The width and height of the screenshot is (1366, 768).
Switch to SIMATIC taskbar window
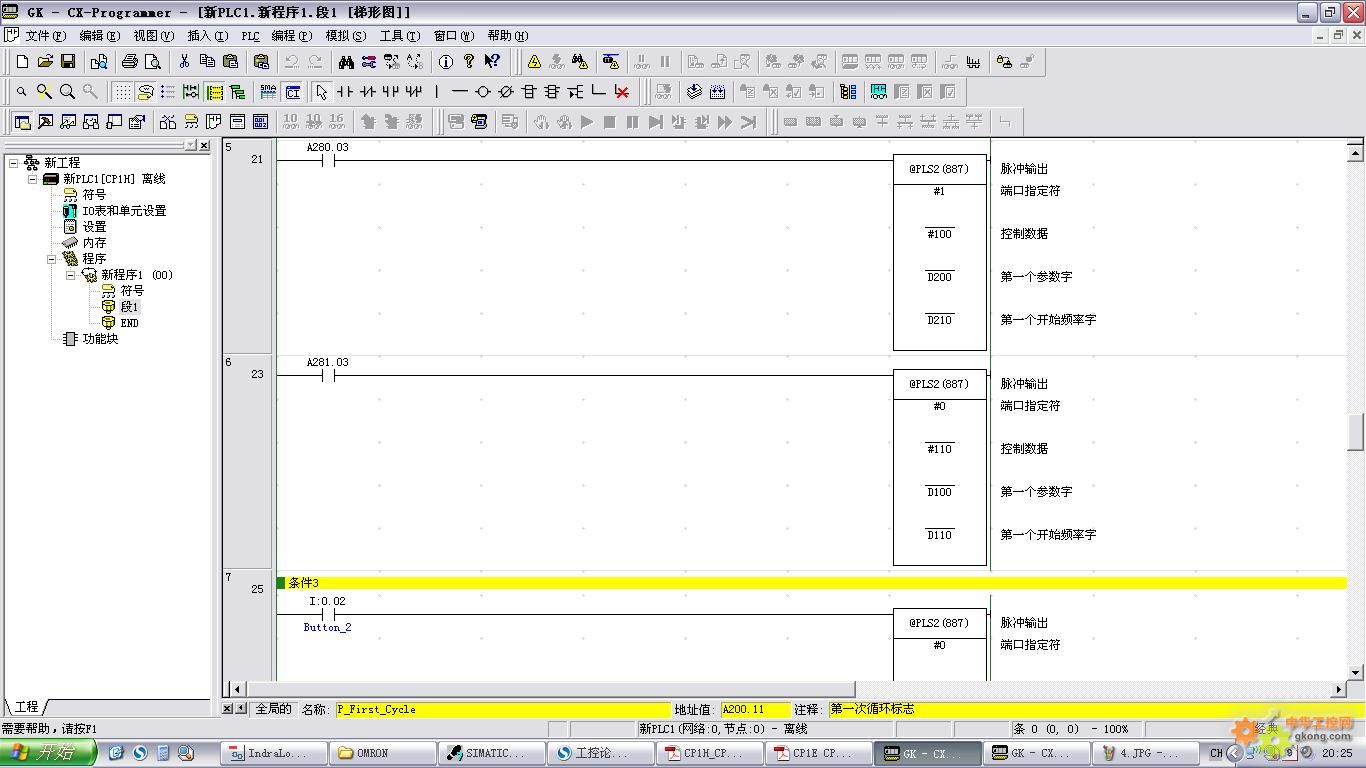click(x=493, y=753)
